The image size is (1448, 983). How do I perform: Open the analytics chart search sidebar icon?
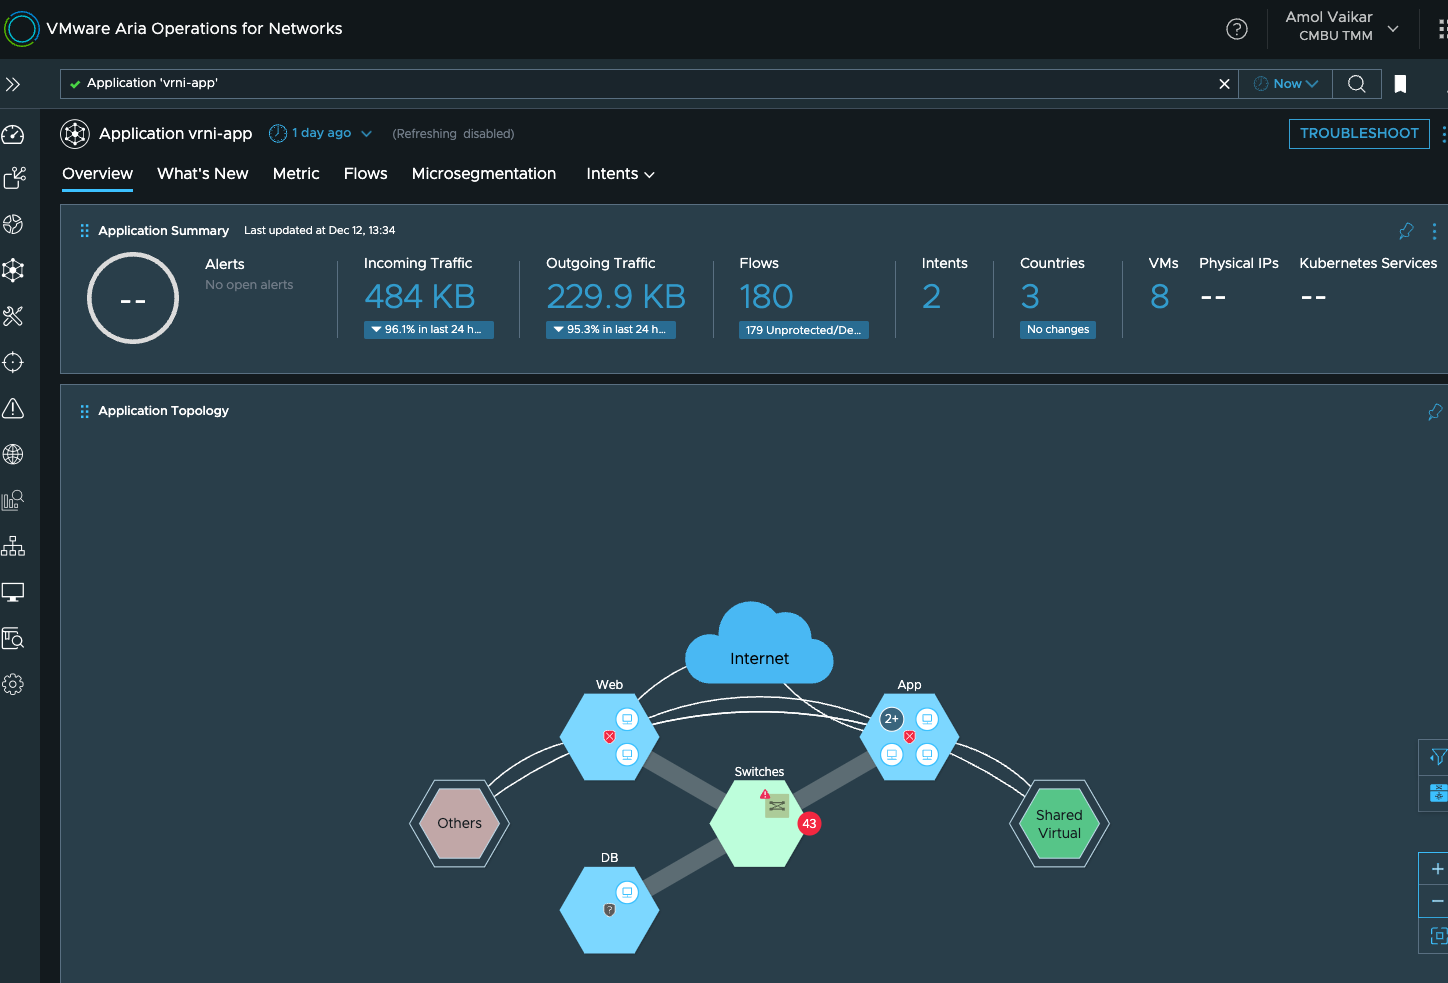pyautogui.click(x=13, y=500)
